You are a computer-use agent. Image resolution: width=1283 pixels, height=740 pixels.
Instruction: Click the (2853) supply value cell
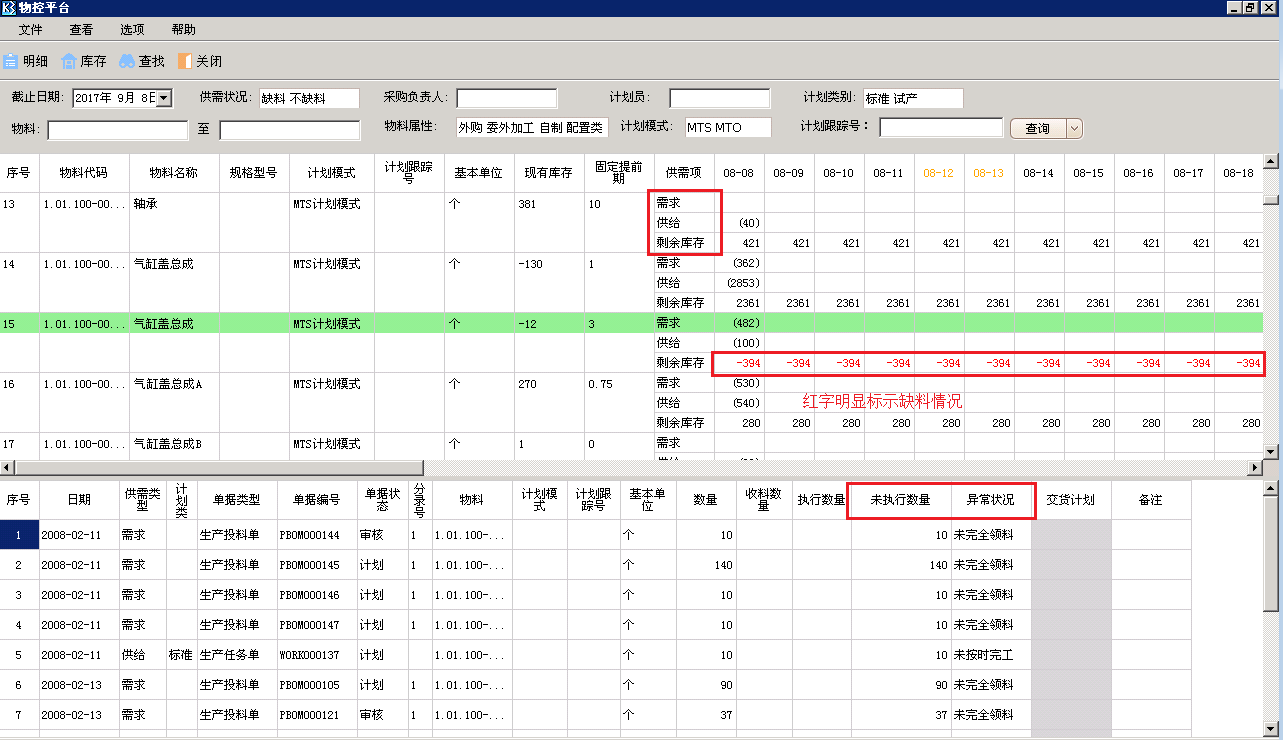pyautogui.click(x=739, y=283)
